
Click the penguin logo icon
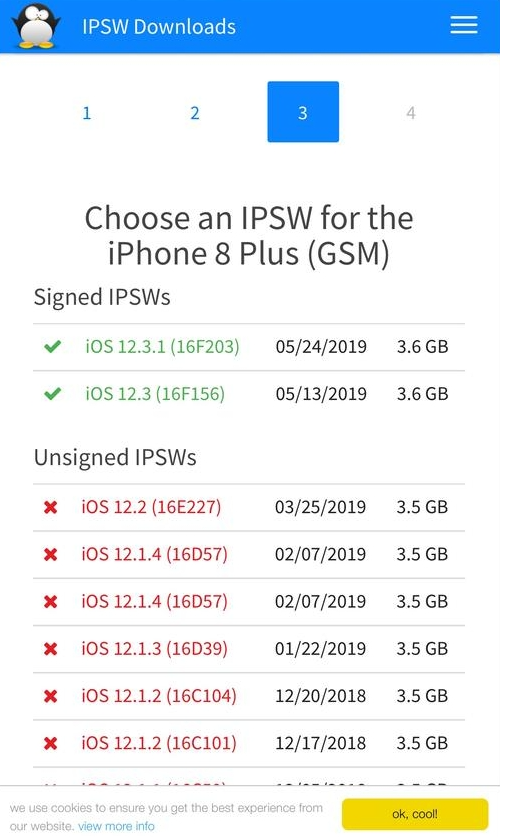(x=36, y=26)
